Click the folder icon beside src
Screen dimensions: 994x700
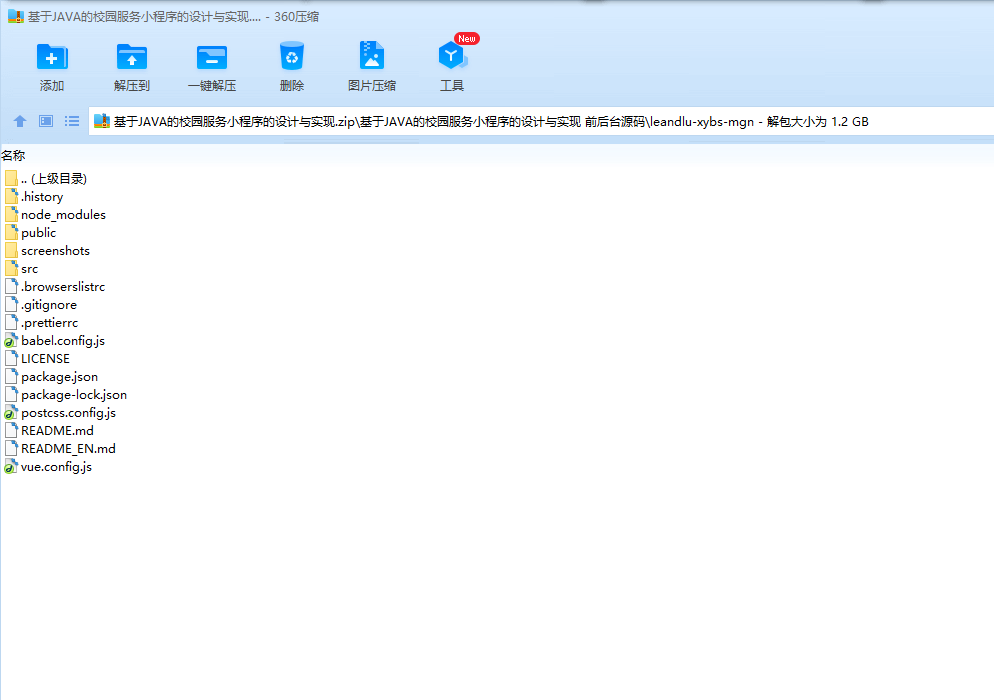(11, 268)
